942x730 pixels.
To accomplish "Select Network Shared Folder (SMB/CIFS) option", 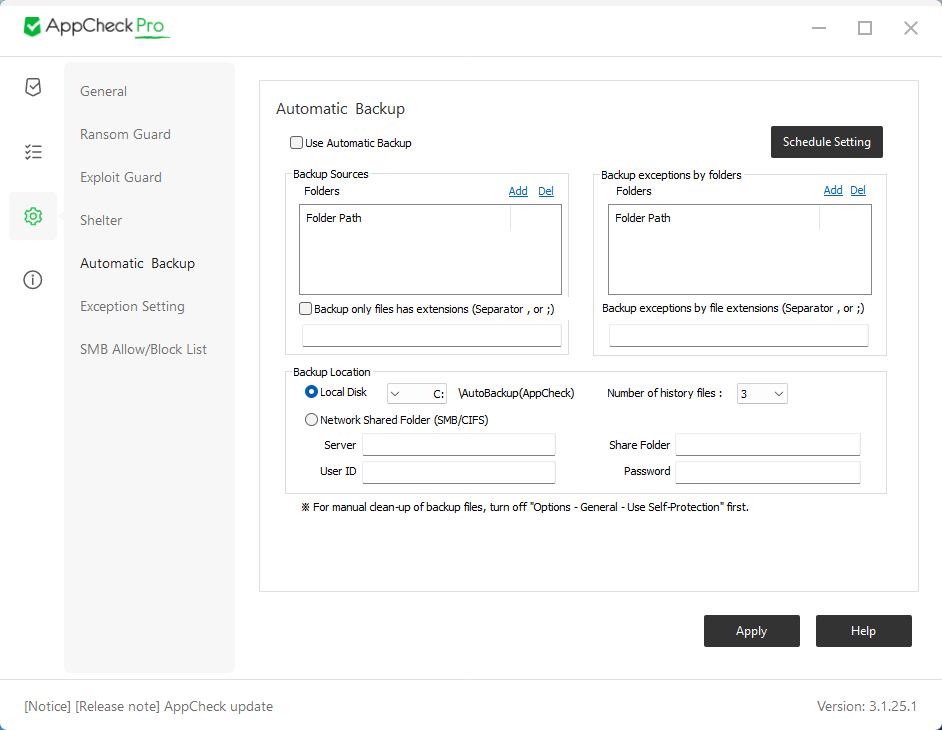I will coord(311,419).
